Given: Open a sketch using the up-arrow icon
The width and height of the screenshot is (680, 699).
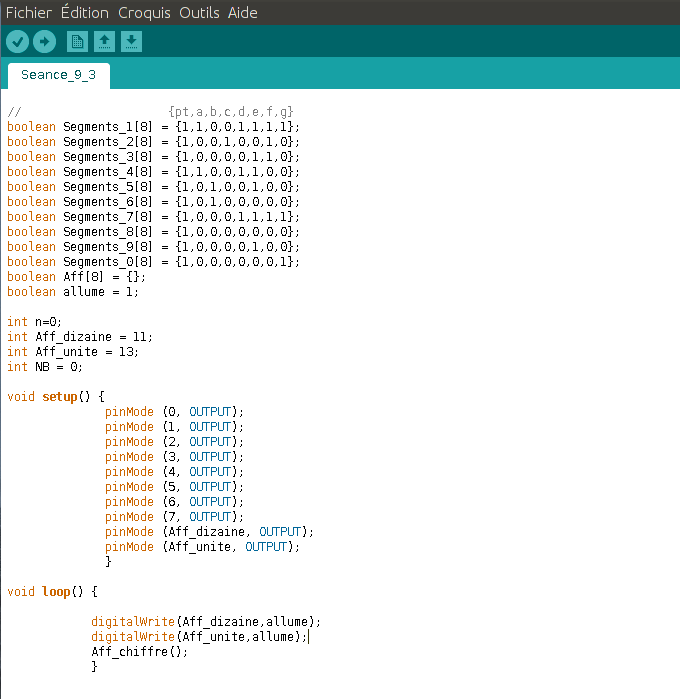Looking at the screenshot, I should pos(104,41).
